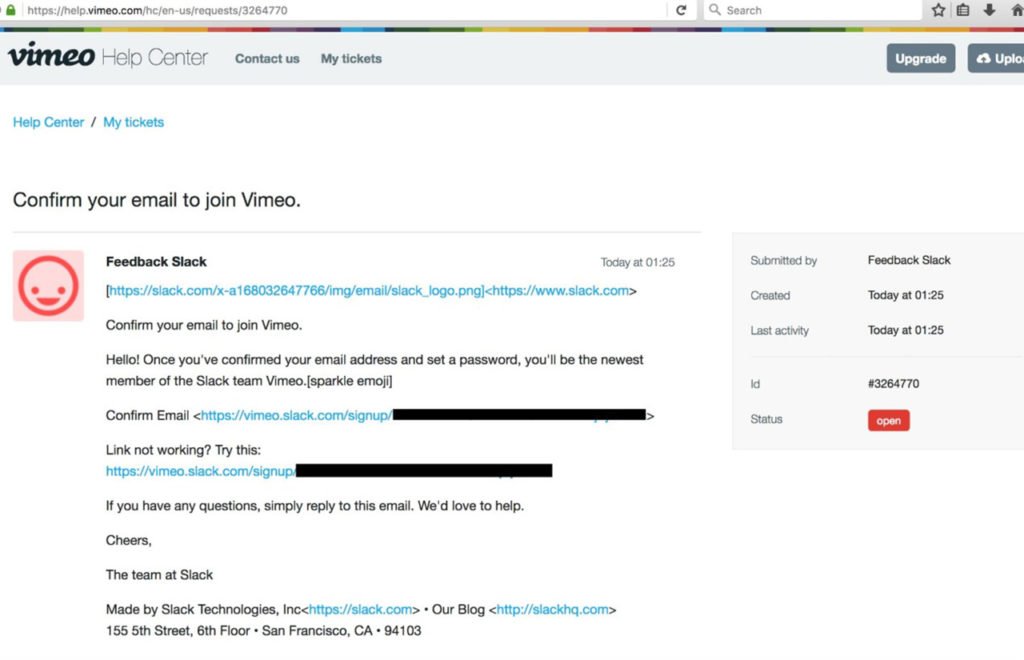This screenshot has height=660, width=1024.
Task: Click the Upgrade button
Action: 921,59
